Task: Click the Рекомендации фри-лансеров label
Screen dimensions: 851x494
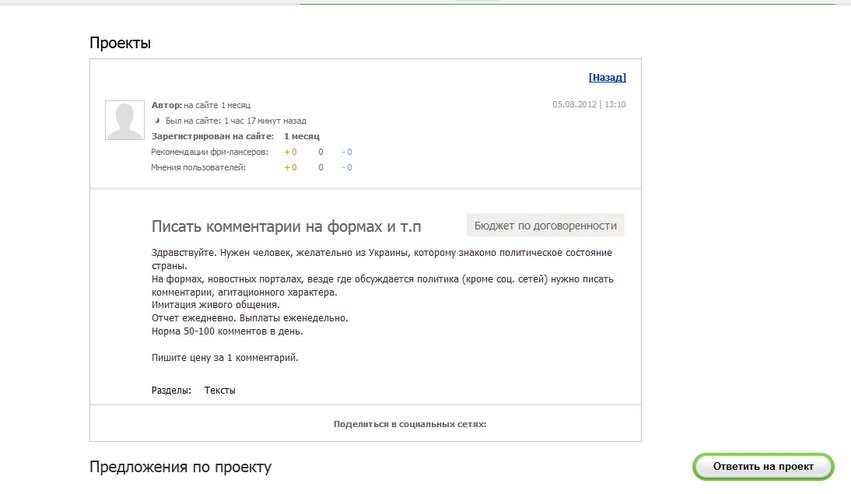Action: [210, 152]
